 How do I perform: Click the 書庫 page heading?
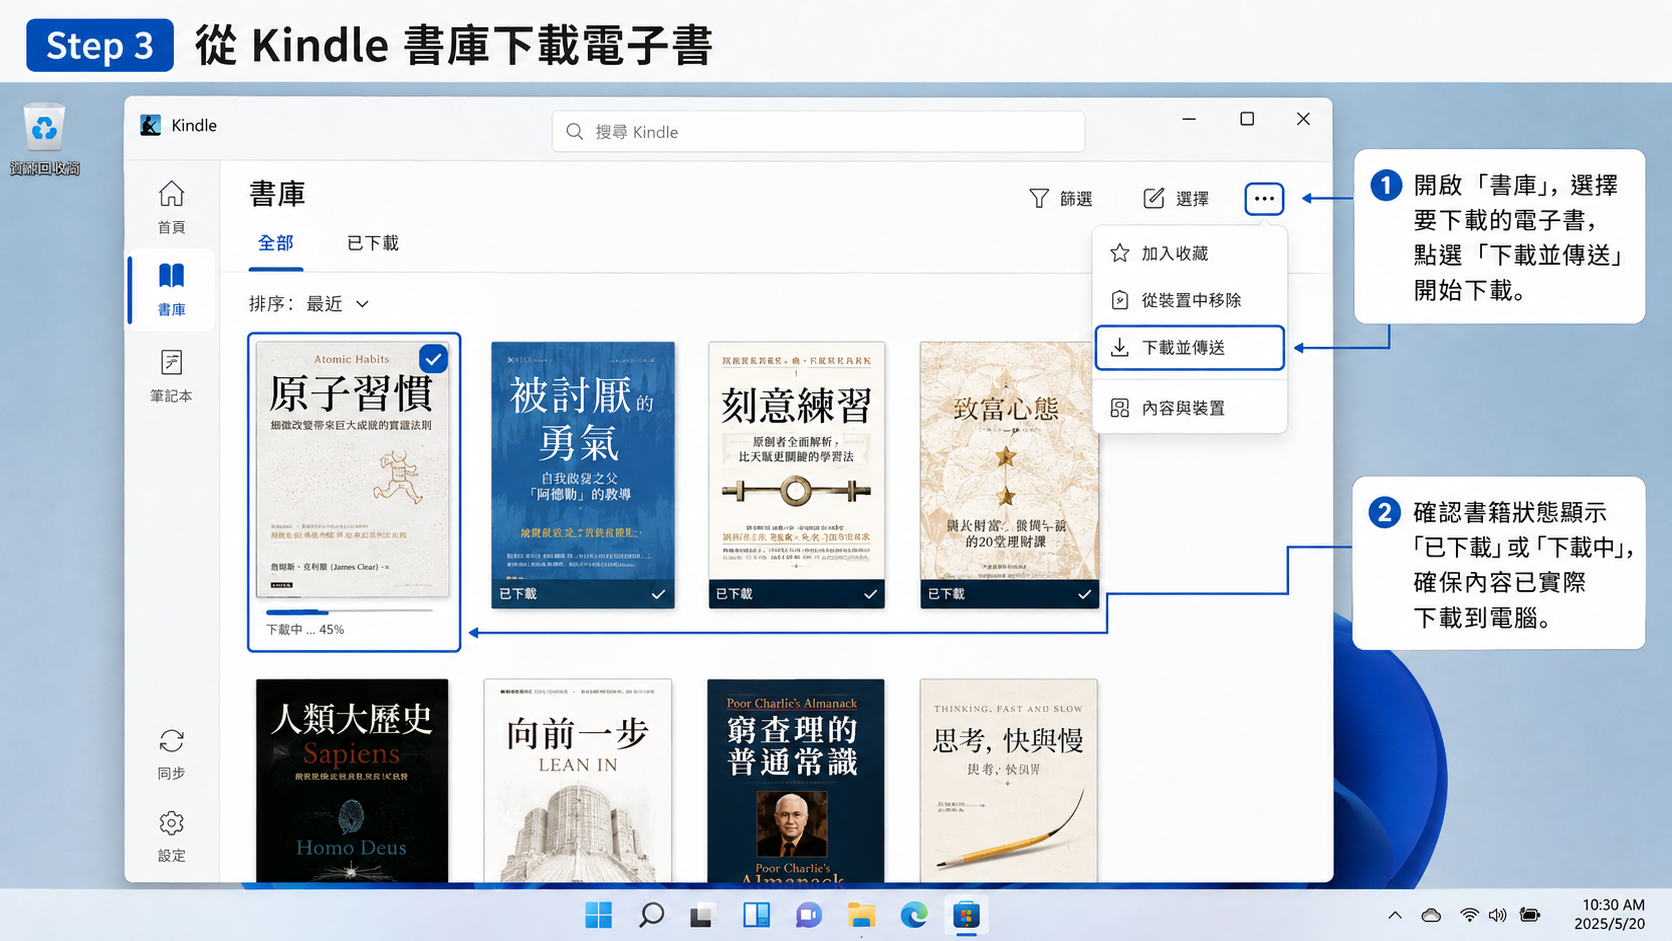coord(277,194)
